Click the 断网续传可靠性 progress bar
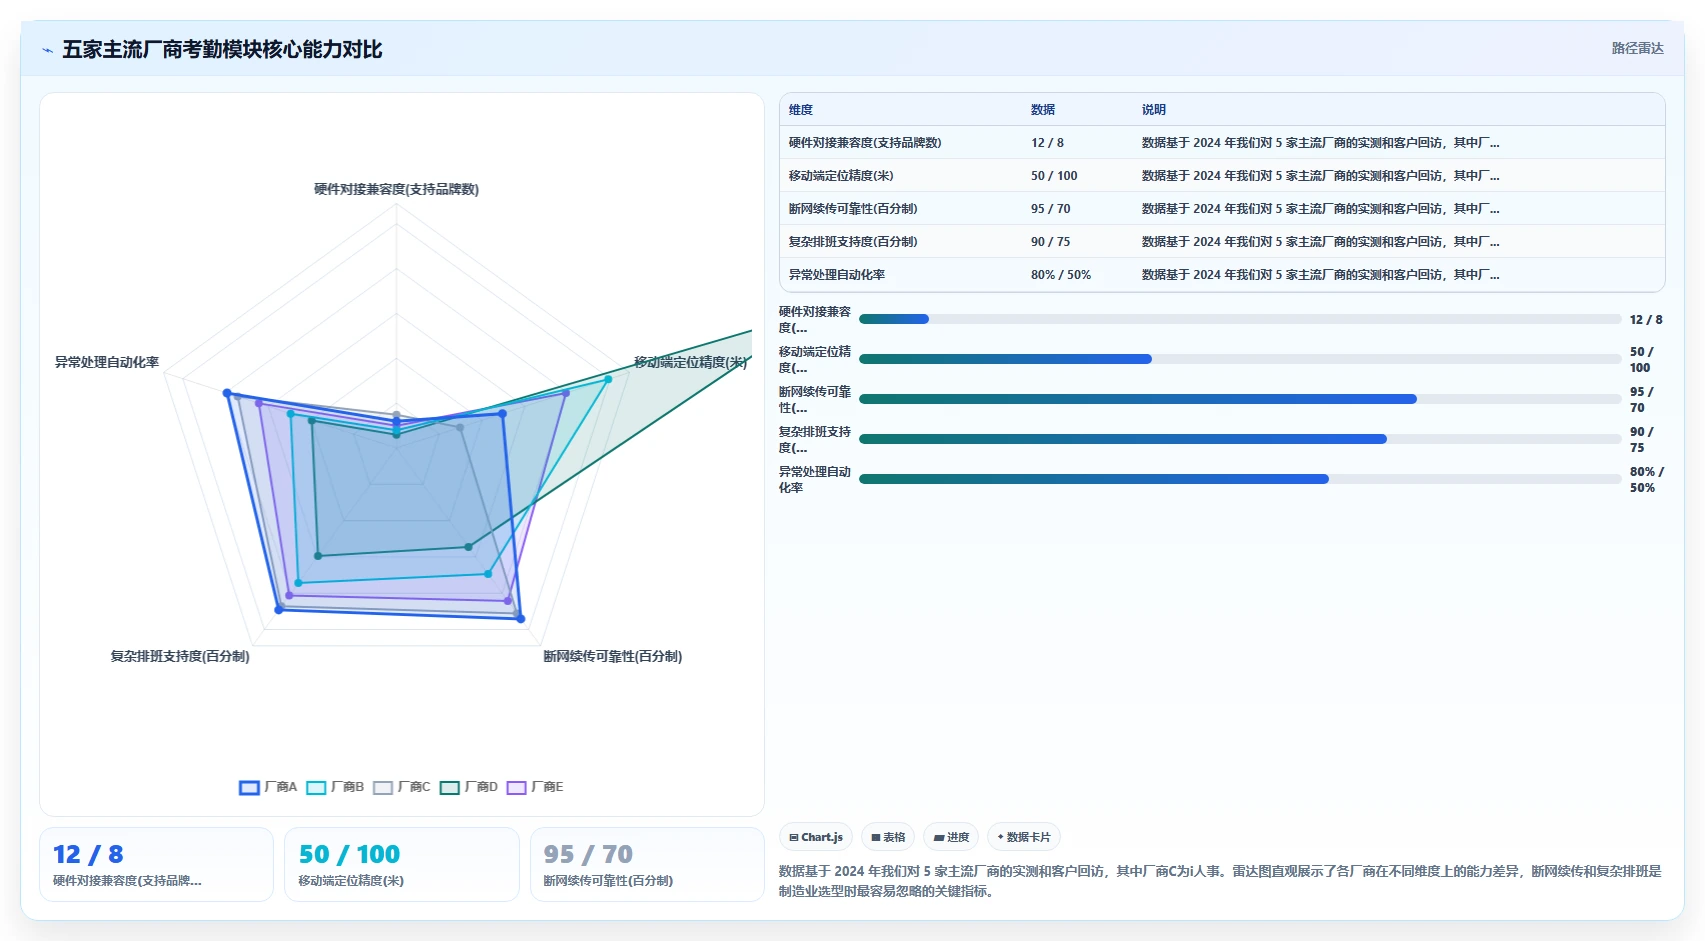Viewport: 1705px width, 941px height. [x=1240, y=399]
